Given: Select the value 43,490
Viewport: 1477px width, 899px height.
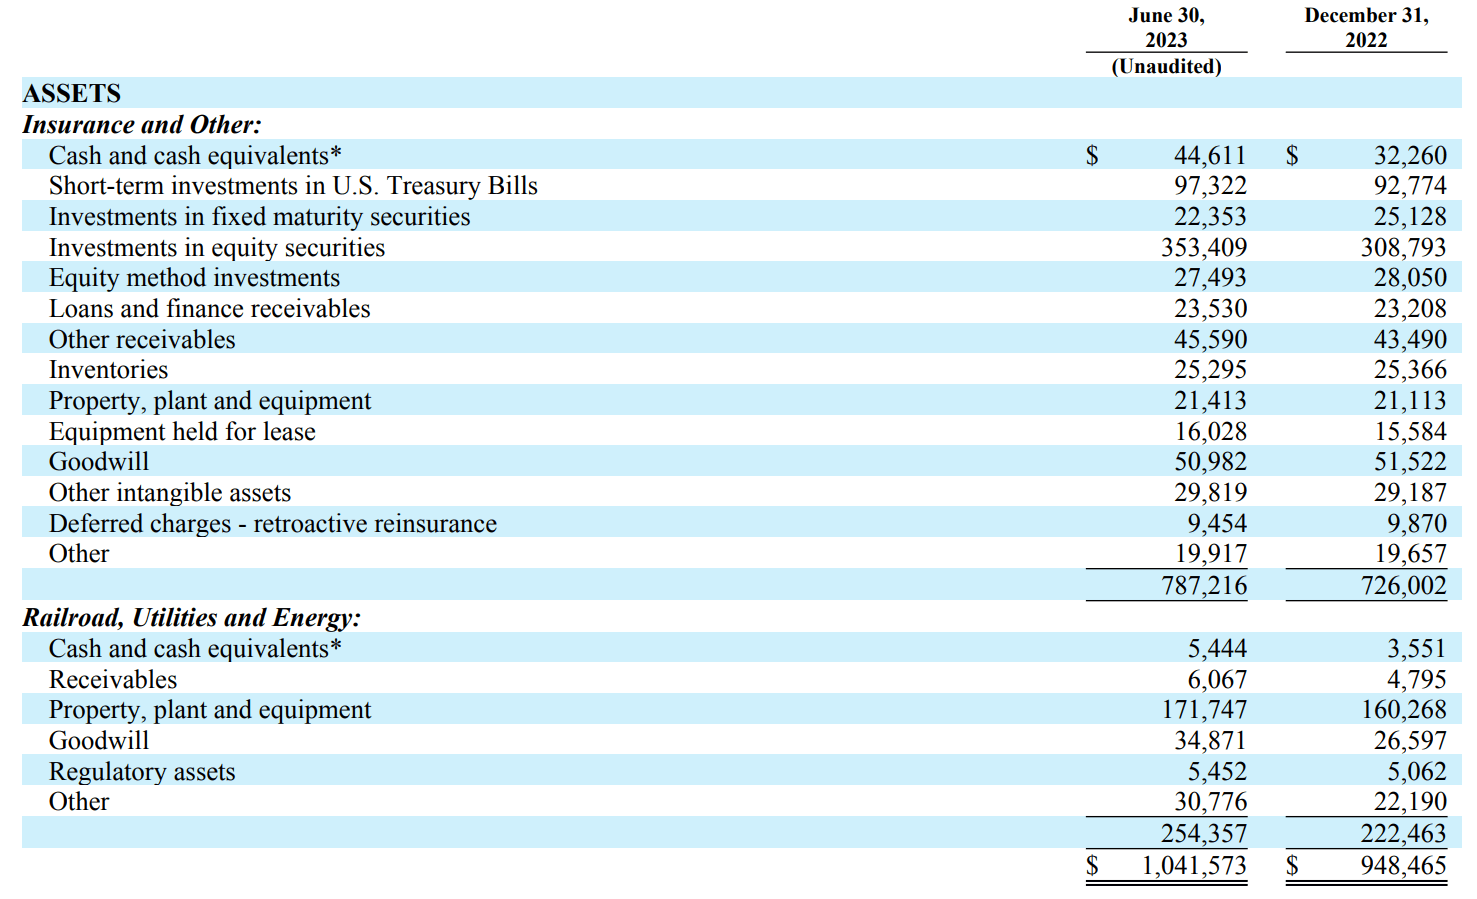Looking at the screenshot, I should [1410, 340].
